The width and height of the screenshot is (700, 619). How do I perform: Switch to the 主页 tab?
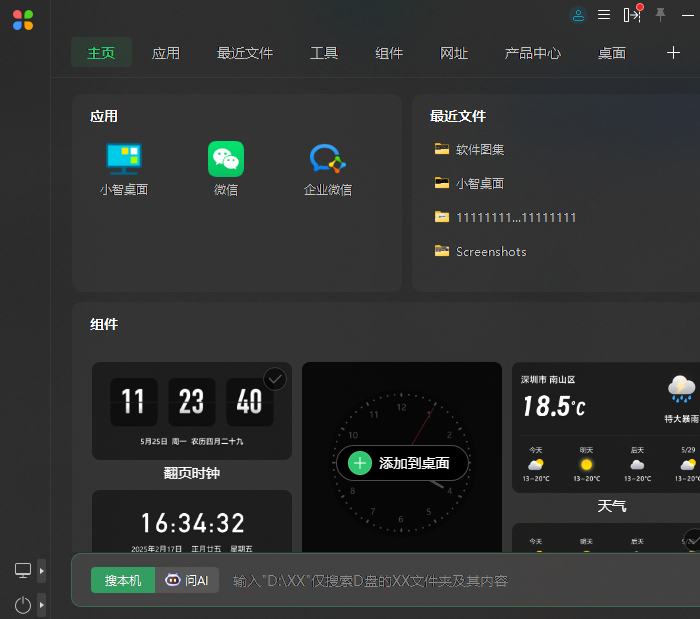[x=101, y=53]
